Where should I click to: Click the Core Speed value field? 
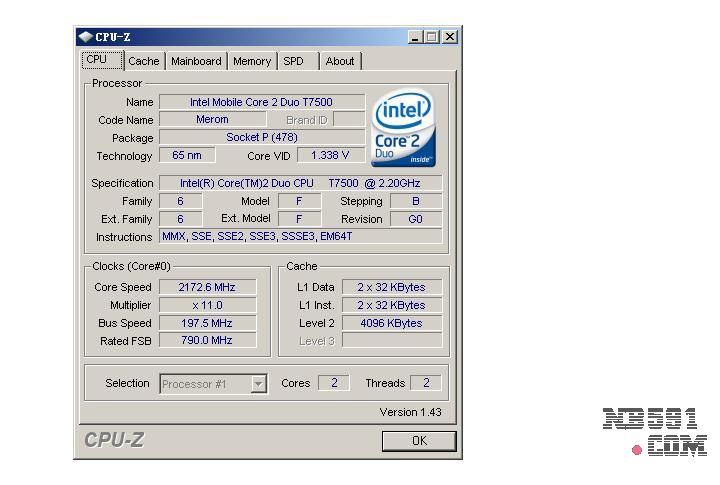tap(207, 287)
